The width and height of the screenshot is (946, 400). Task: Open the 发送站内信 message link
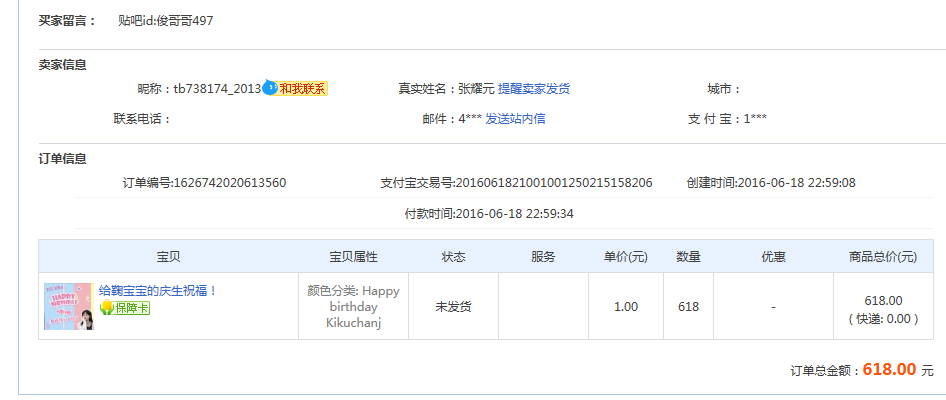(x=515, y=119)
